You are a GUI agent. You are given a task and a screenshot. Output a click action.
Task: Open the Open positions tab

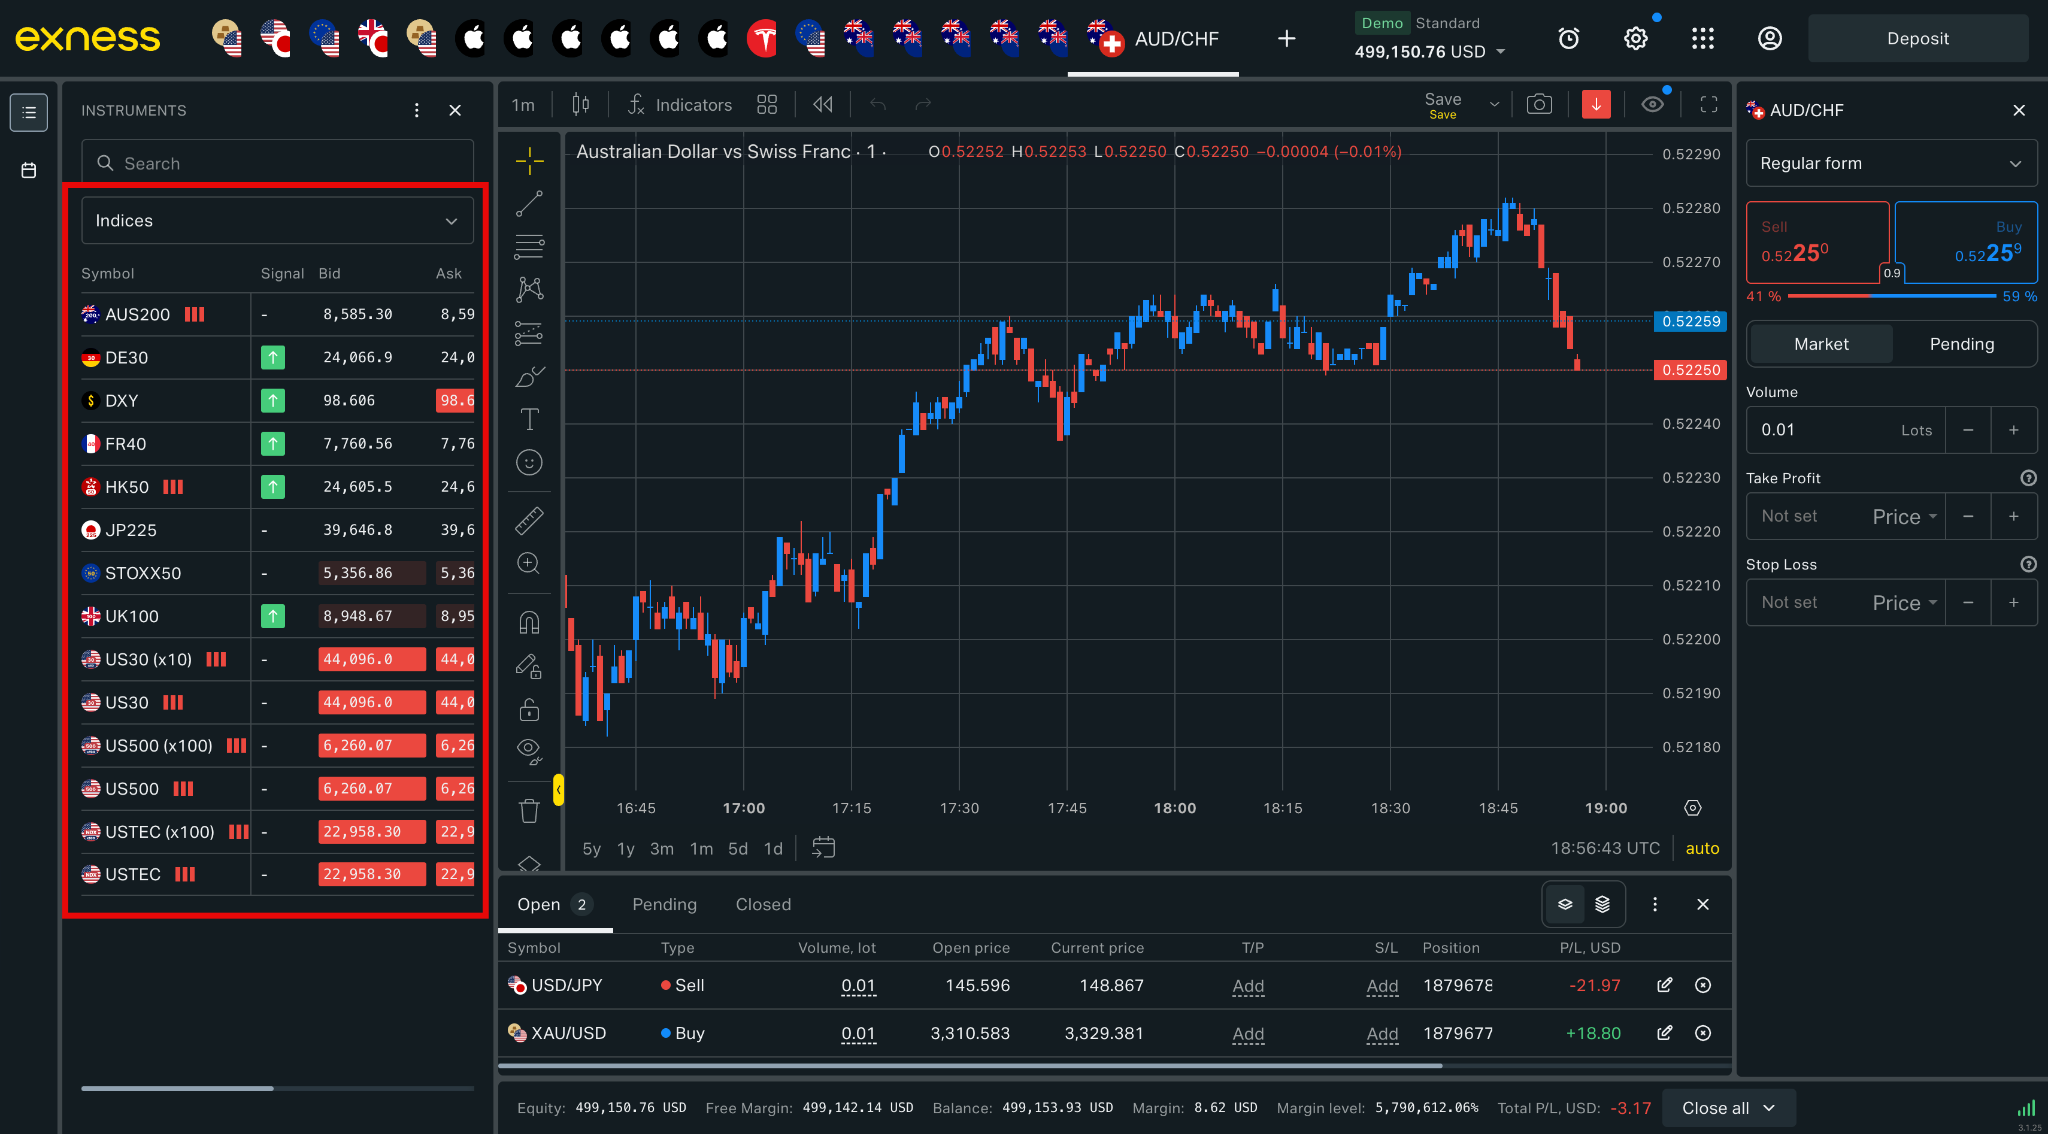coord(555,904)
